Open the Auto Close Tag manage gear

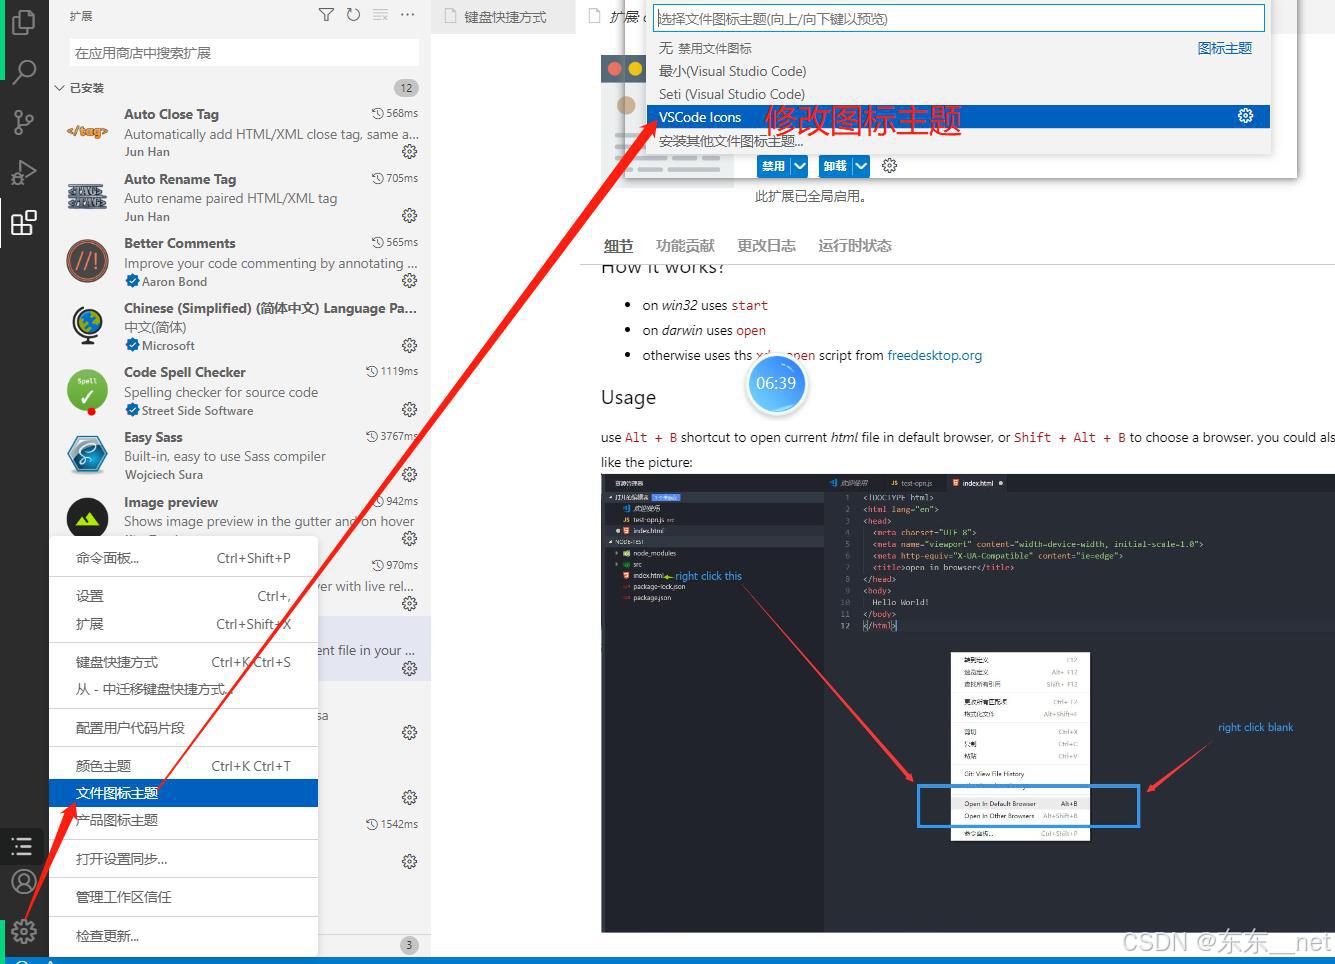tap(409, 152)
